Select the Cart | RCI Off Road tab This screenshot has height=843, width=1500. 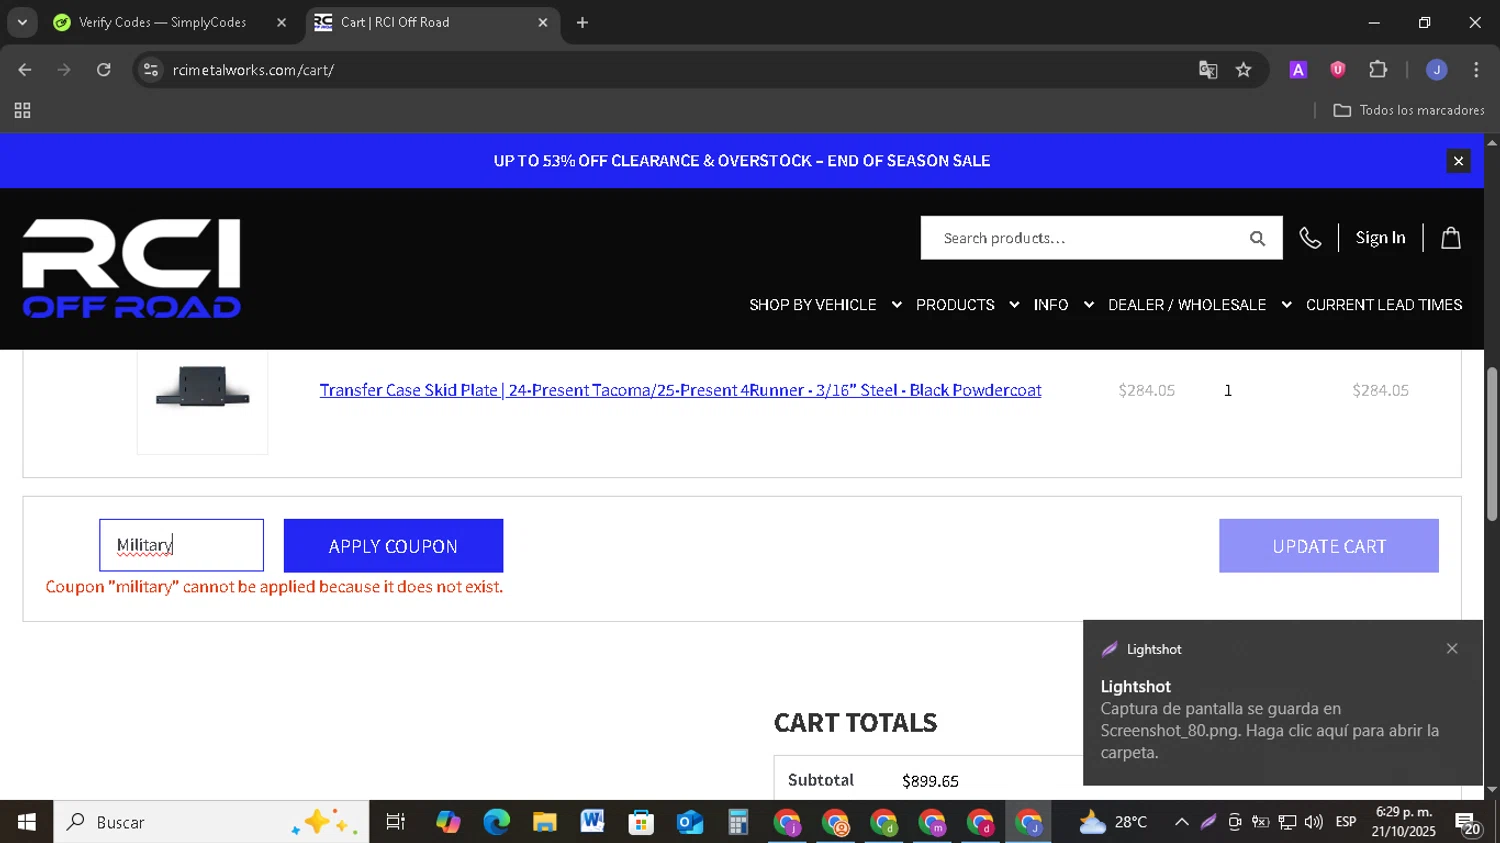395,22
